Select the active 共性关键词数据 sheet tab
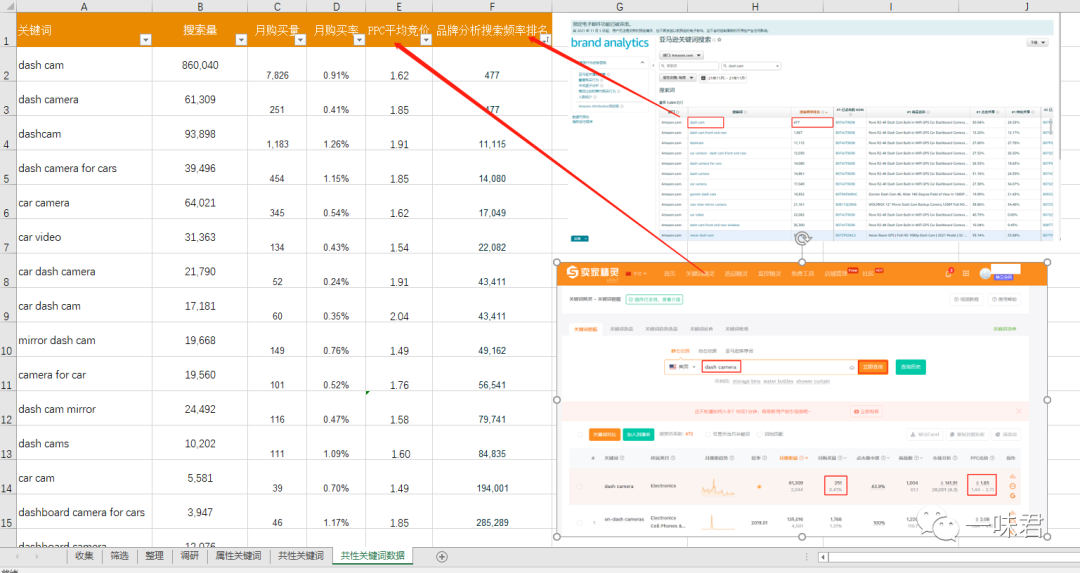Screen dimensions: 1080x573 (x=373, y=556)
